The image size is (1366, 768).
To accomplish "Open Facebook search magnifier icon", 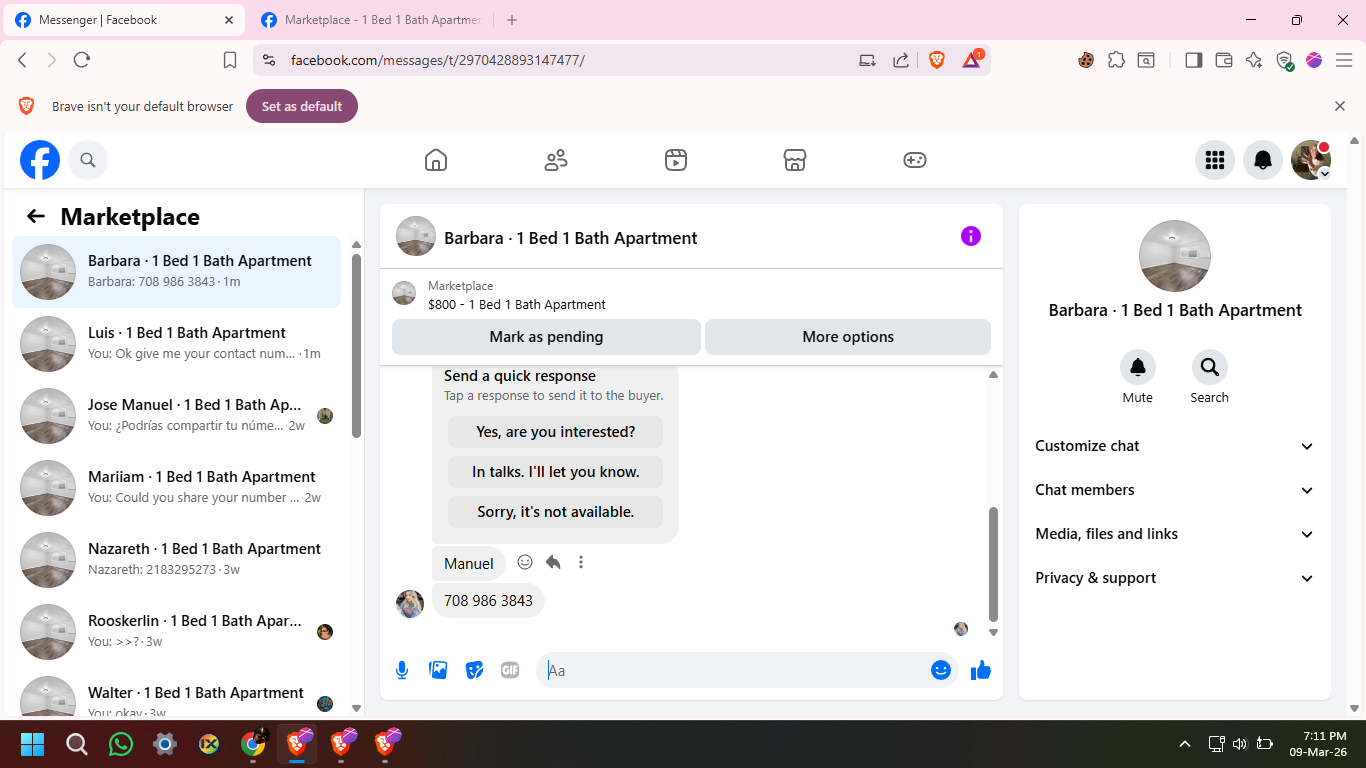I will pos(88,160).
